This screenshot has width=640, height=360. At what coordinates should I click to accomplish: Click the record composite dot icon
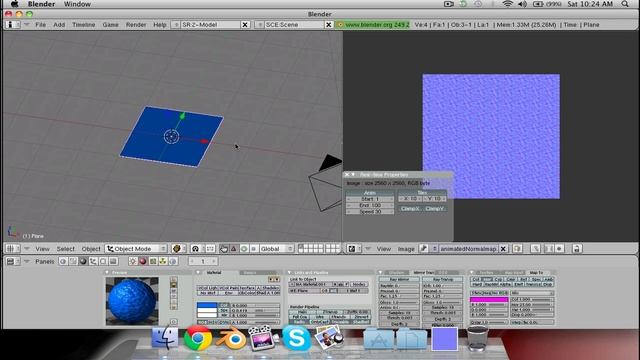[560, 249]
